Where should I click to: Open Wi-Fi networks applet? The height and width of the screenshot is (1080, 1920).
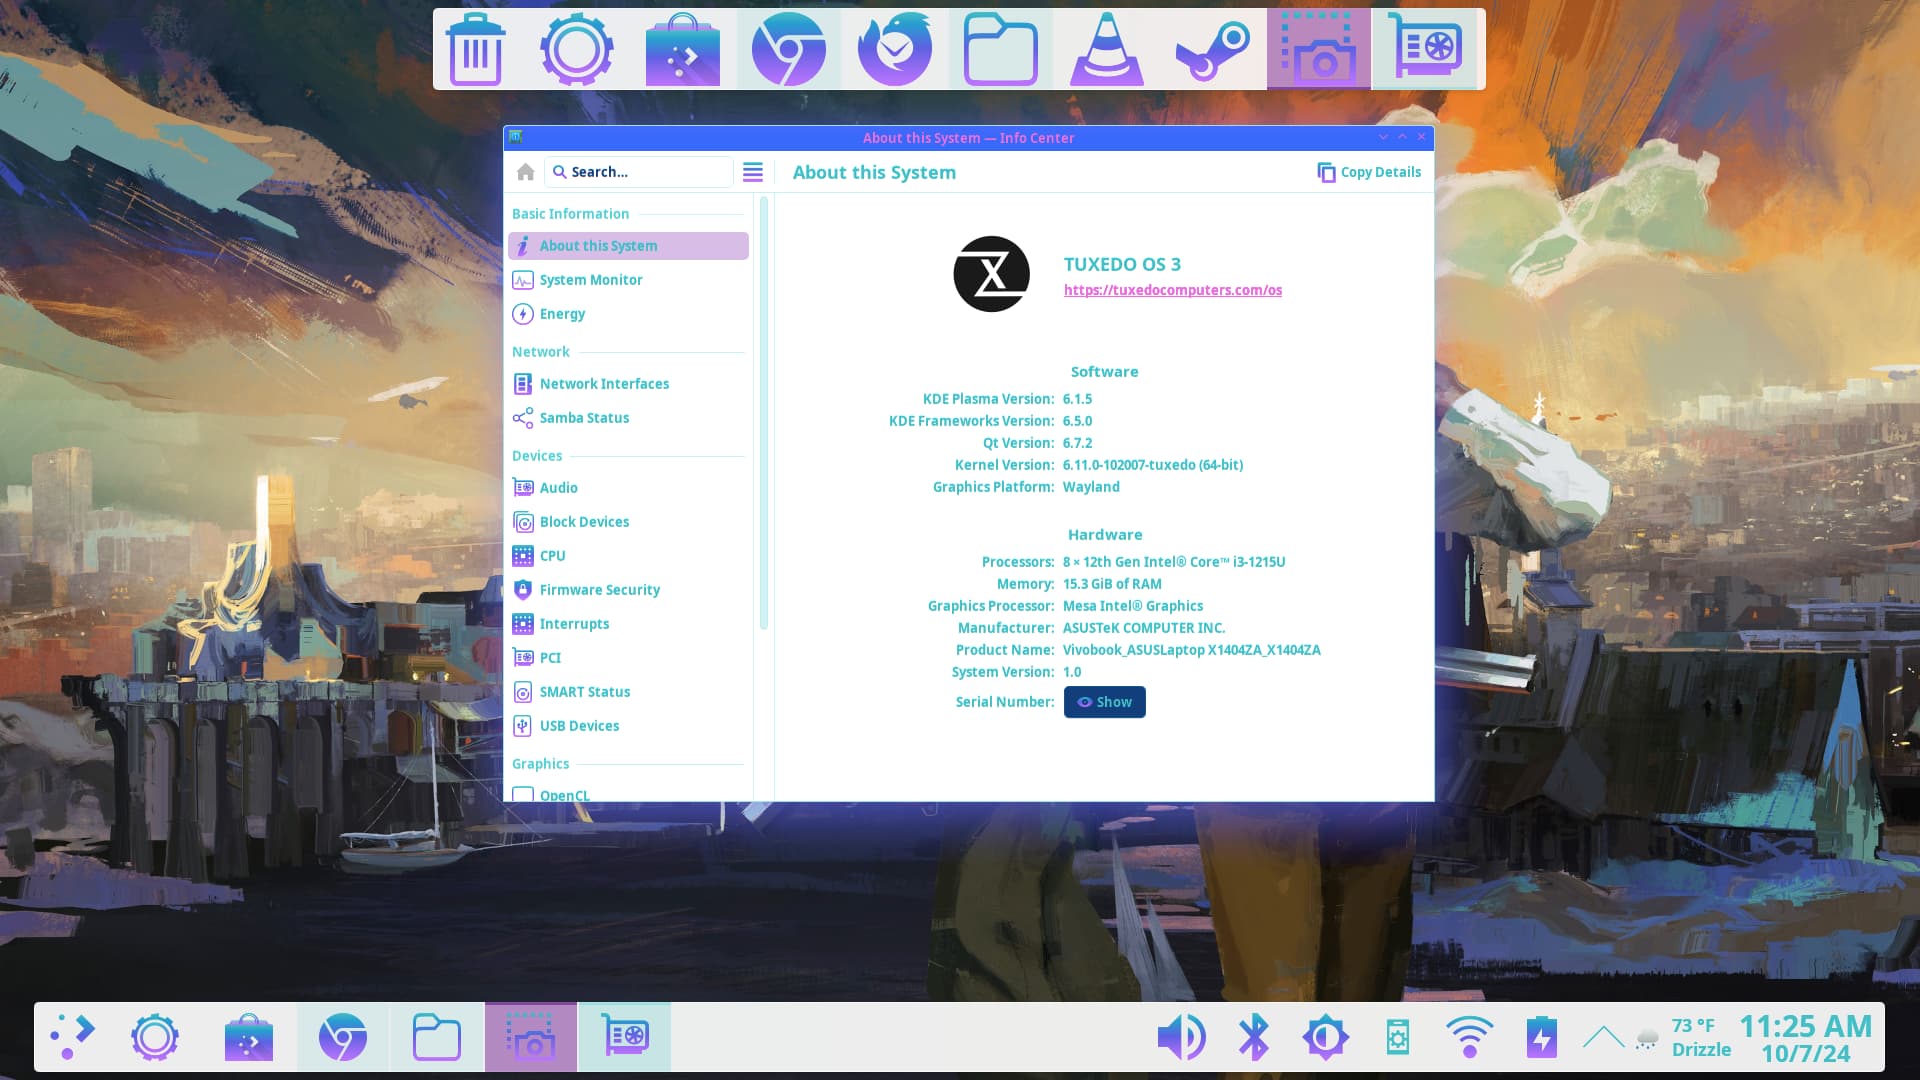coord(1469,1037)
